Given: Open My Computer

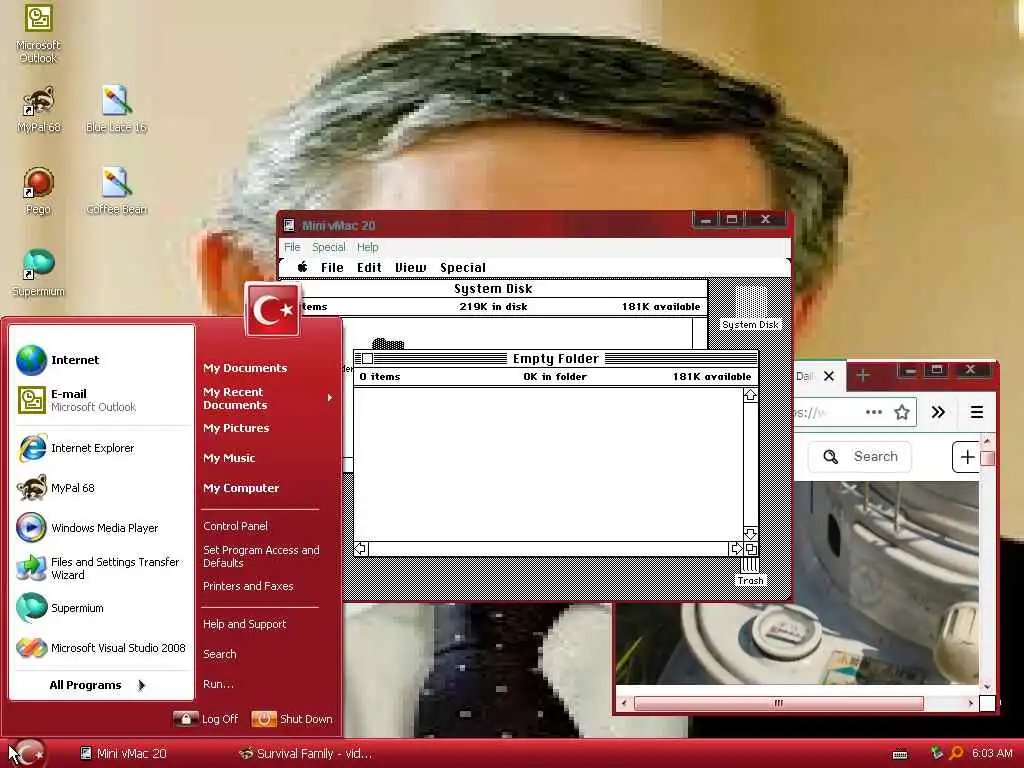Looking at the screenshot, I should pos(240,488).
